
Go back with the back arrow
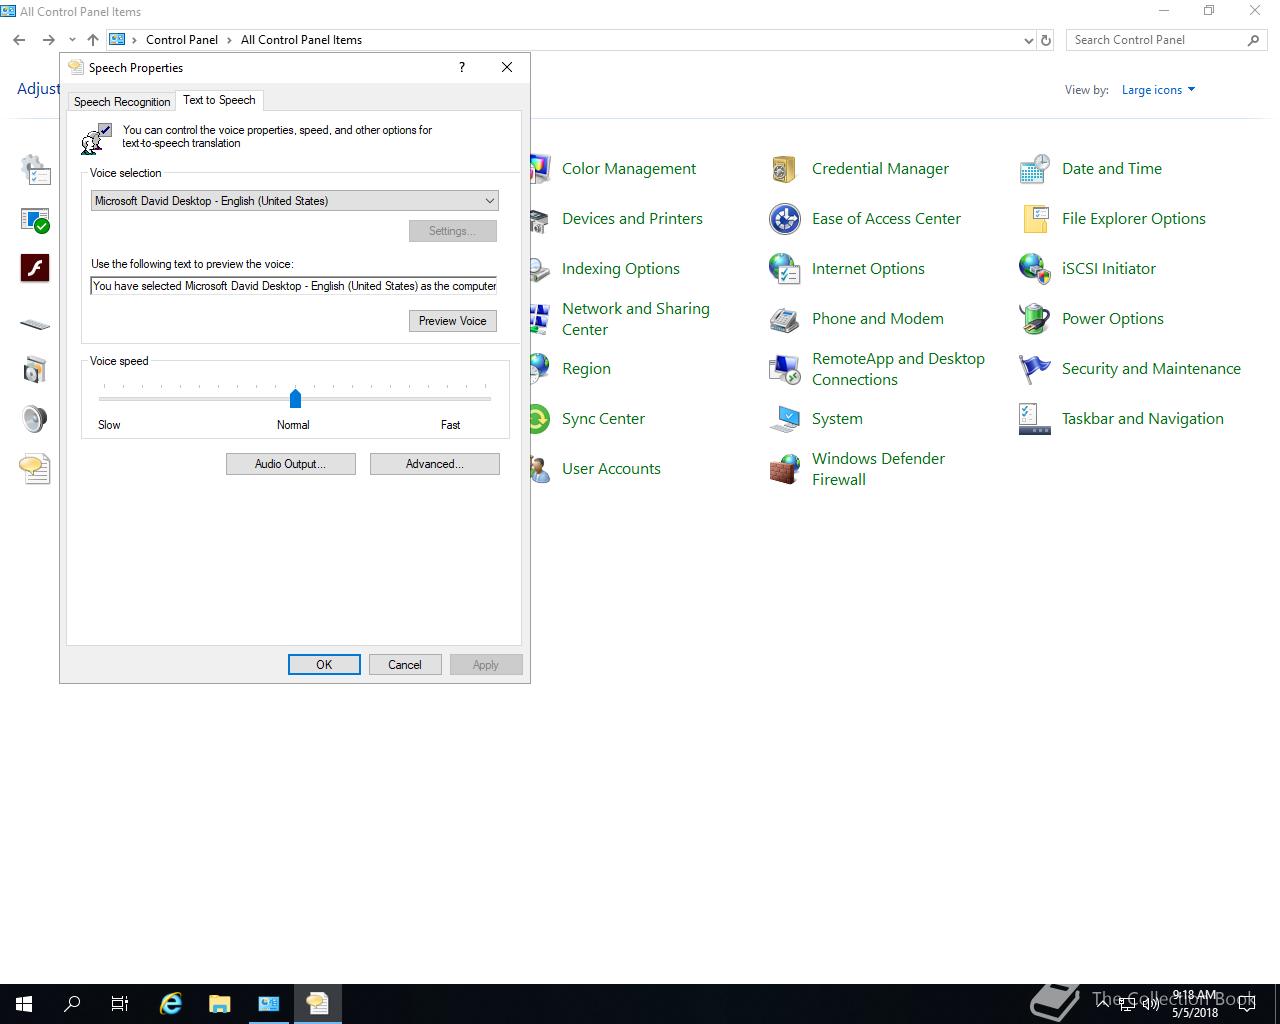19,40
